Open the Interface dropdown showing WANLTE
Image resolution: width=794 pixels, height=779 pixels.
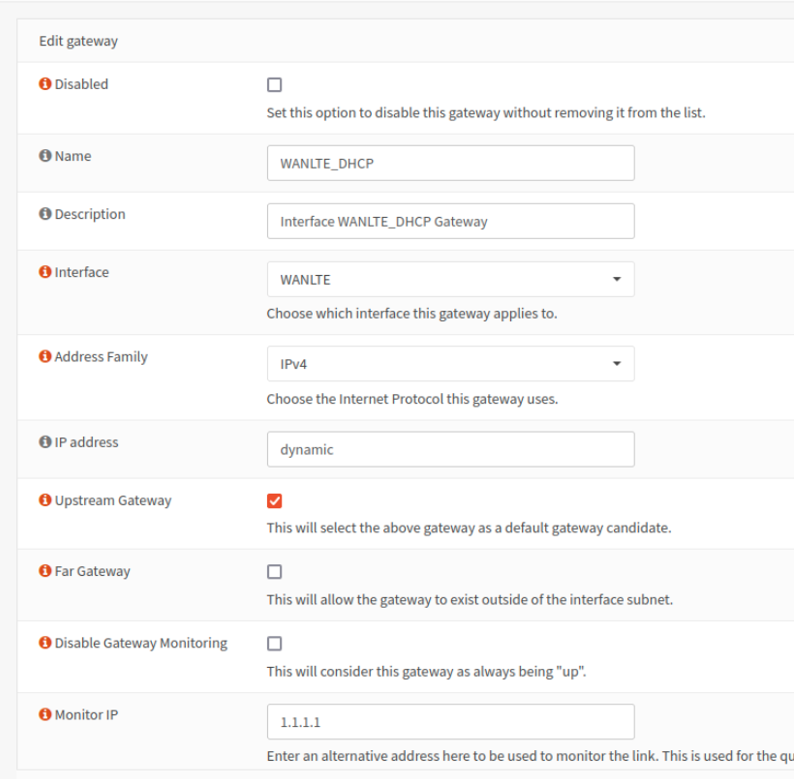pyautogui.click(x=451, y=279)
